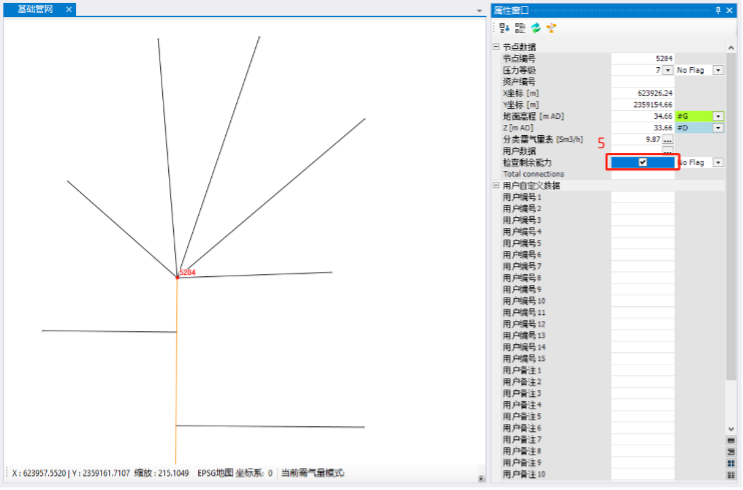Open the 压力等级 value dropdown
Viewport: 743px width, 490px height.
pos(667,71)
